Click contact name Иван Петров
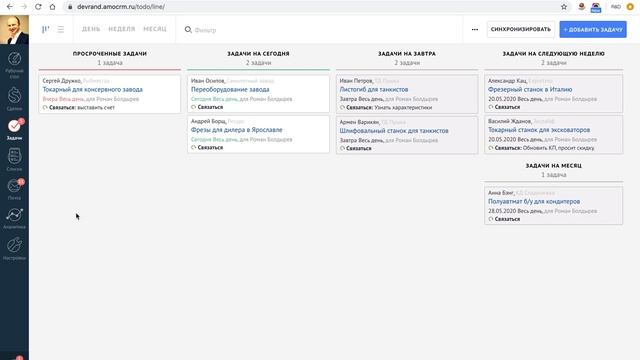 point(356,81)
